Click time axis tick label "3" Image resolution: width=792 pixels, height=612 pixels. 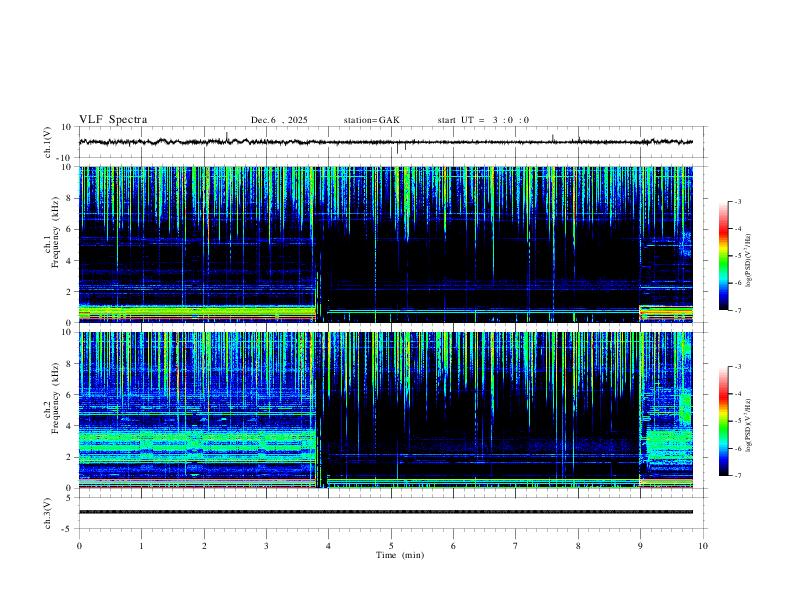(266, 546)
